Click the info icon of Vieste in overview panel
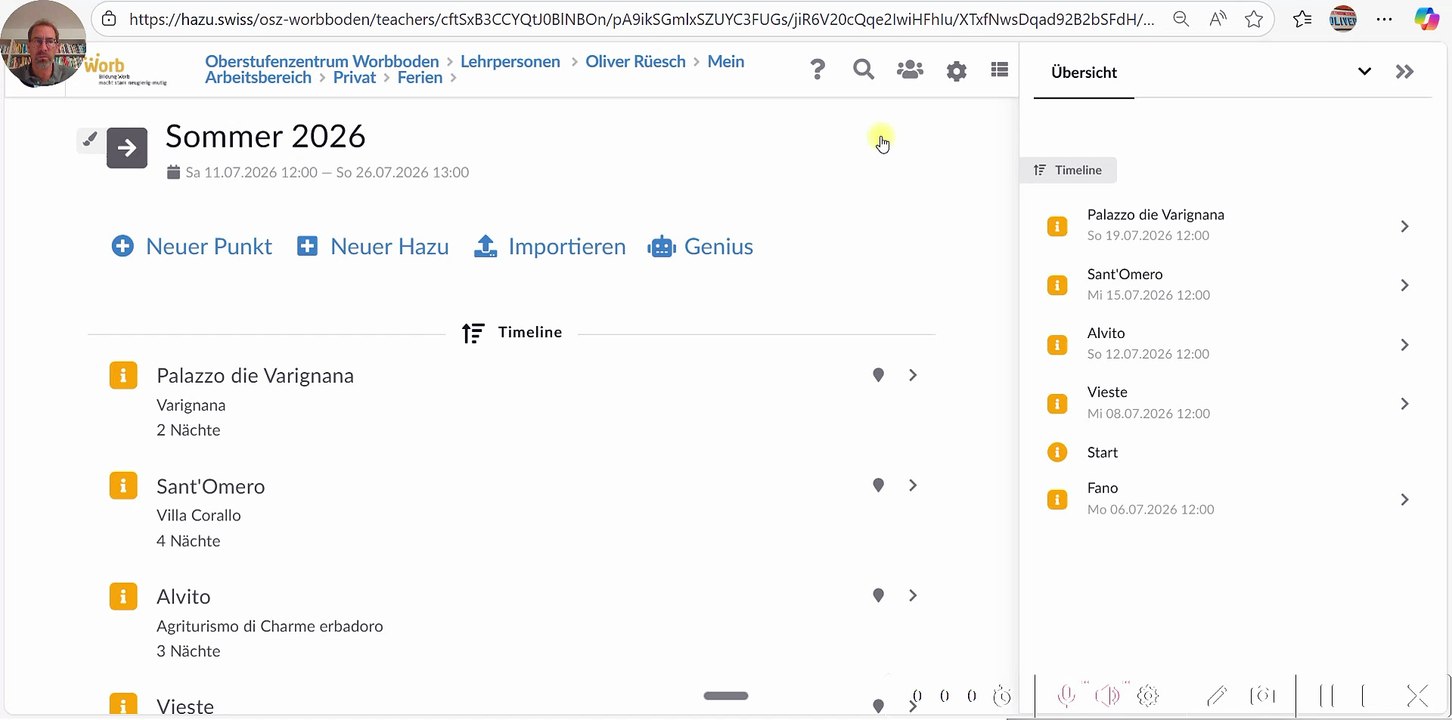 pos(1057,403)
